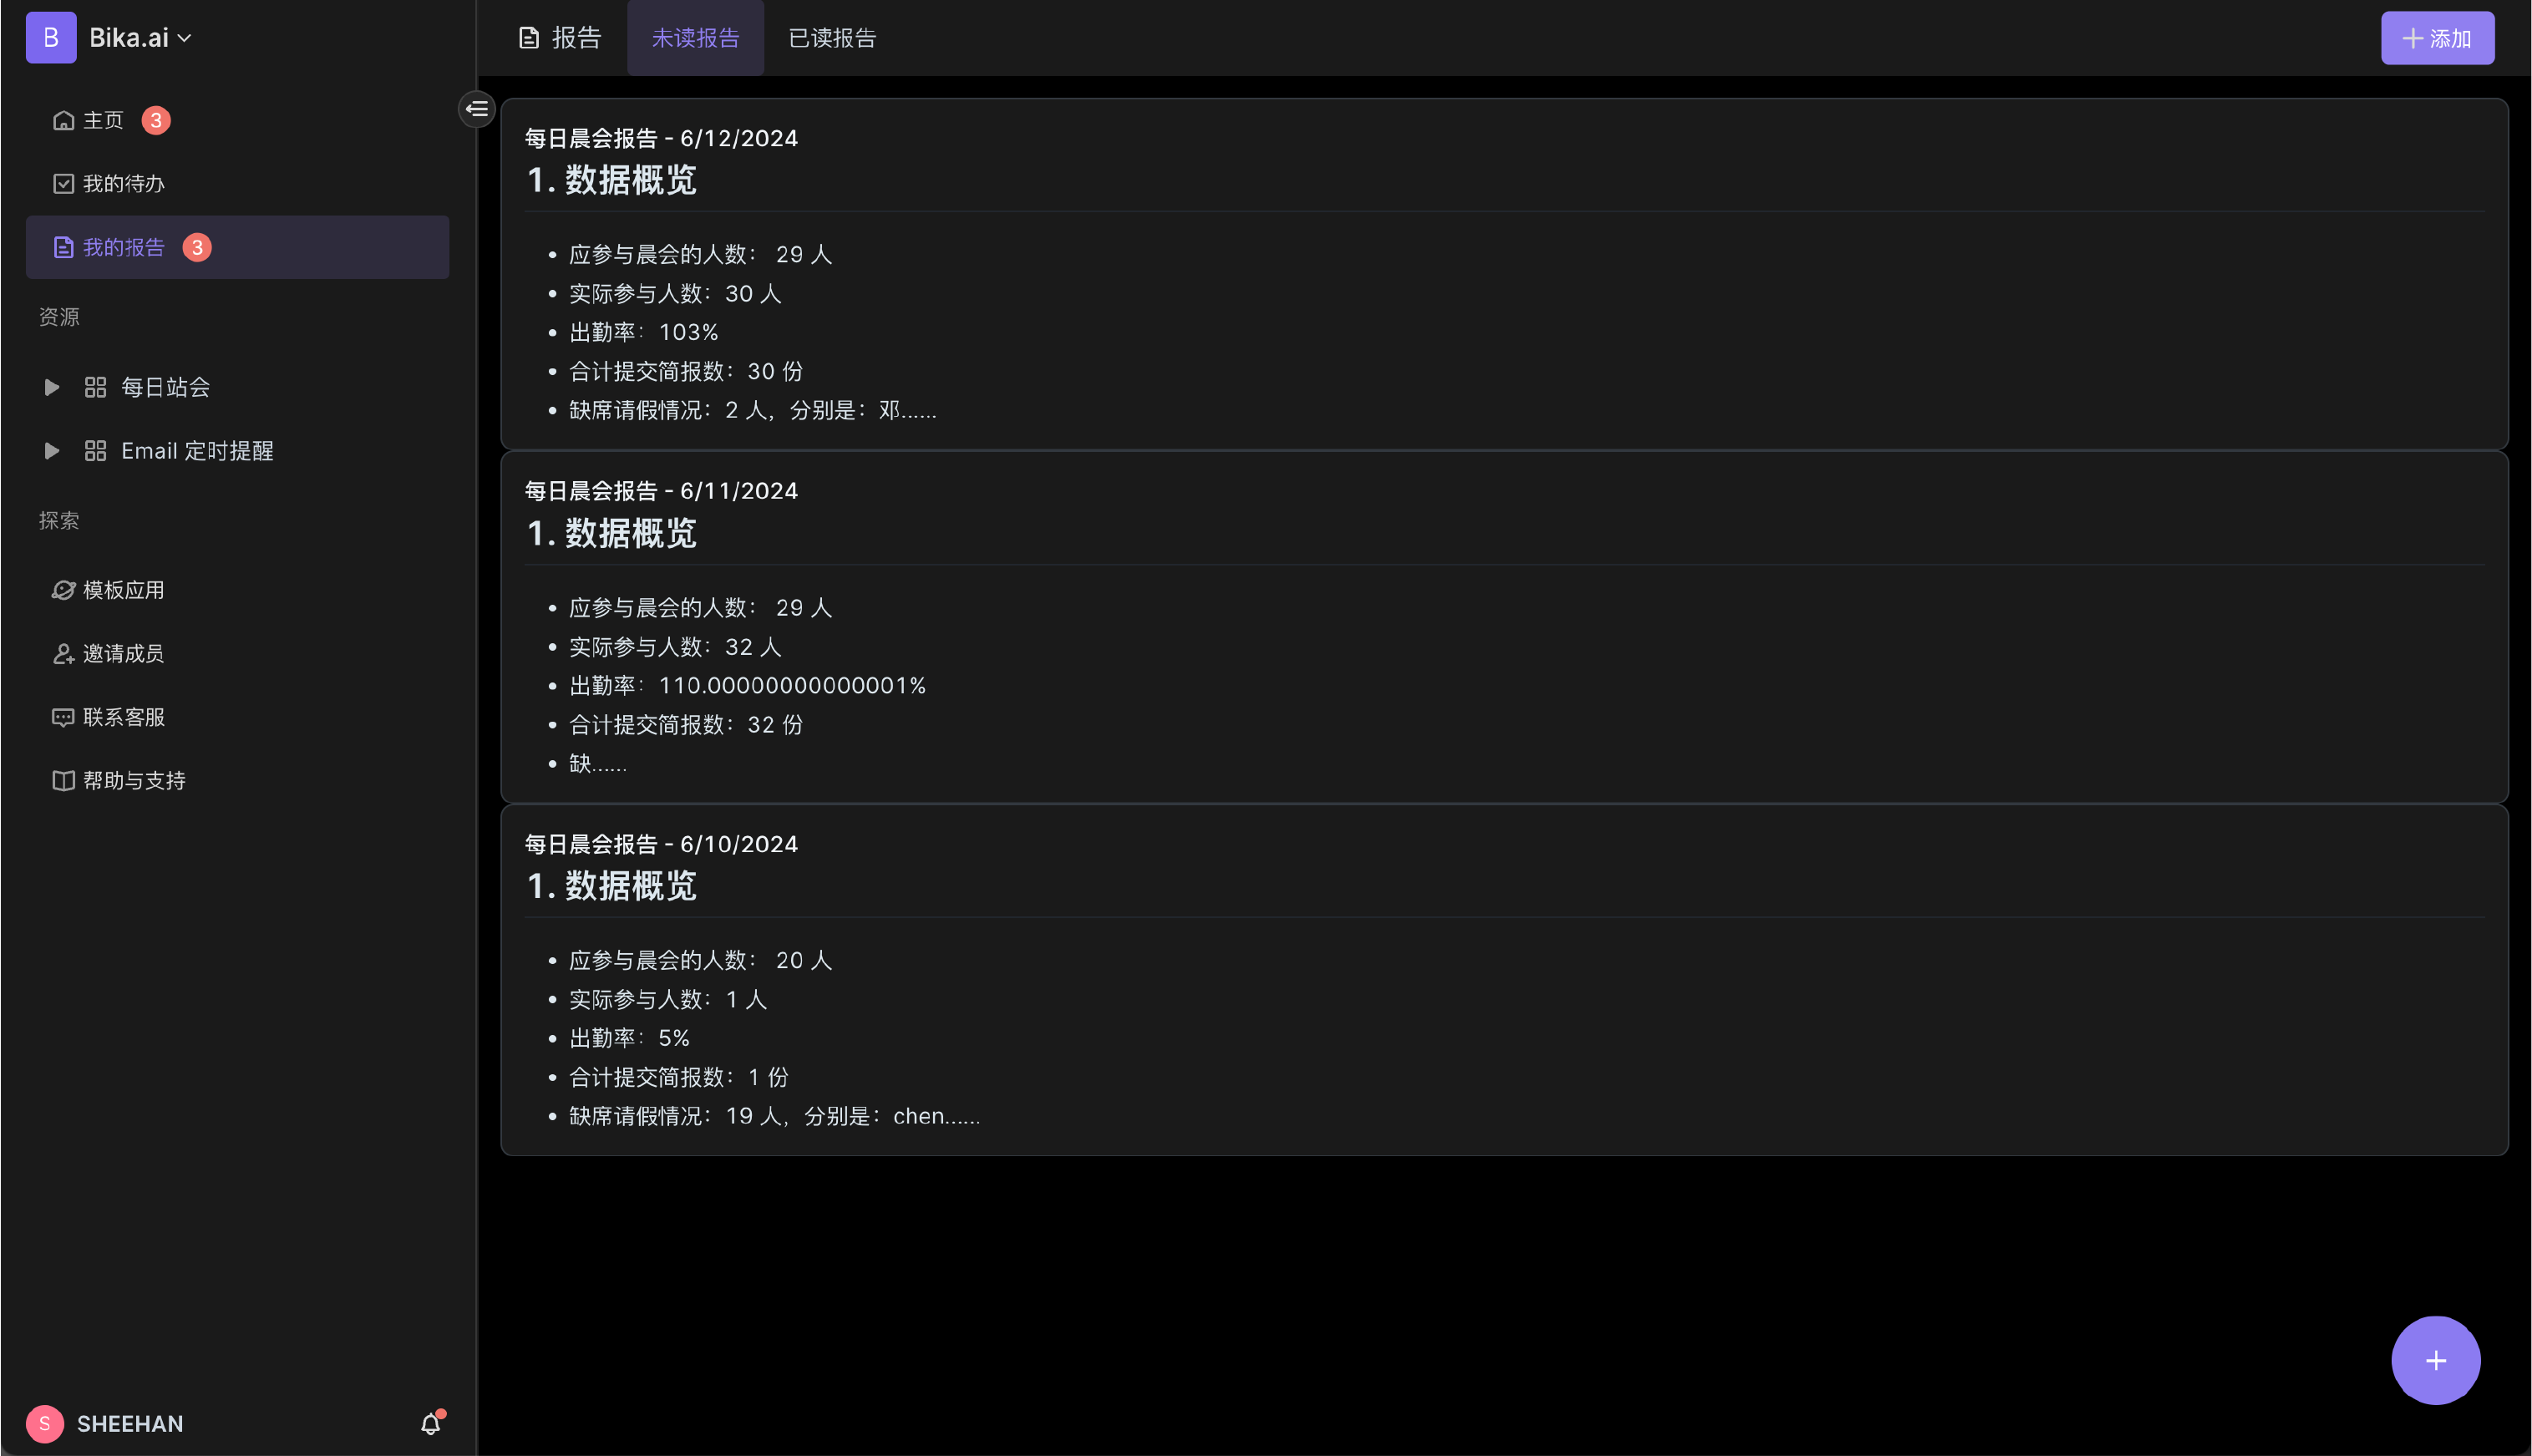The height and width of the screenshot is (1456, 2532).
Task: Click the 添加 button at top right
Action: pos(2437,38)
